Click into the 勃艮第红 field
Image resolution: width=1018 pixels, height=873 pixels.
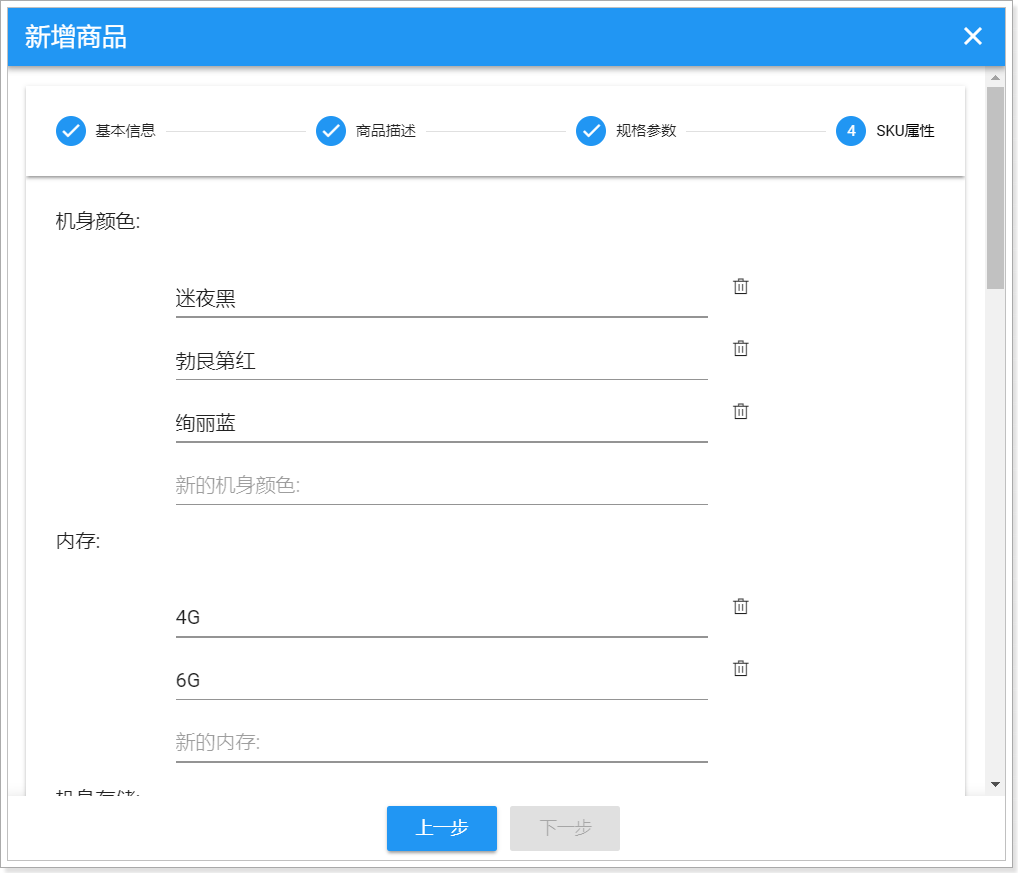tap(440, 361)
